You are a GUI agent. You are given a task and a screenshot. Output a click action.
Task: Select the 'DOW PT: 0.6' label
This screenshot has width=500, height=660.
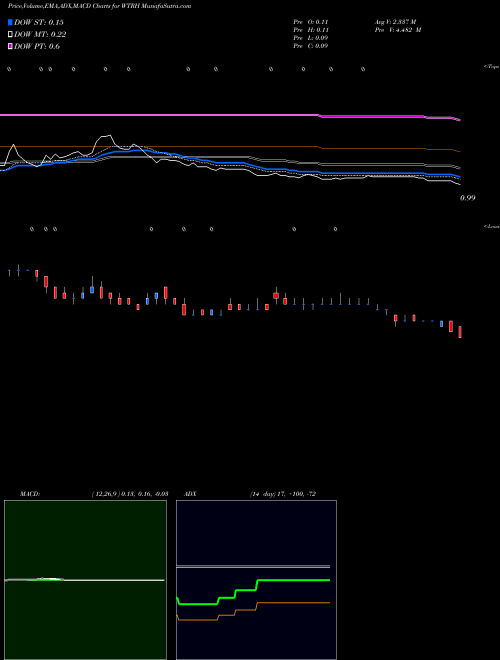[37, 46]
